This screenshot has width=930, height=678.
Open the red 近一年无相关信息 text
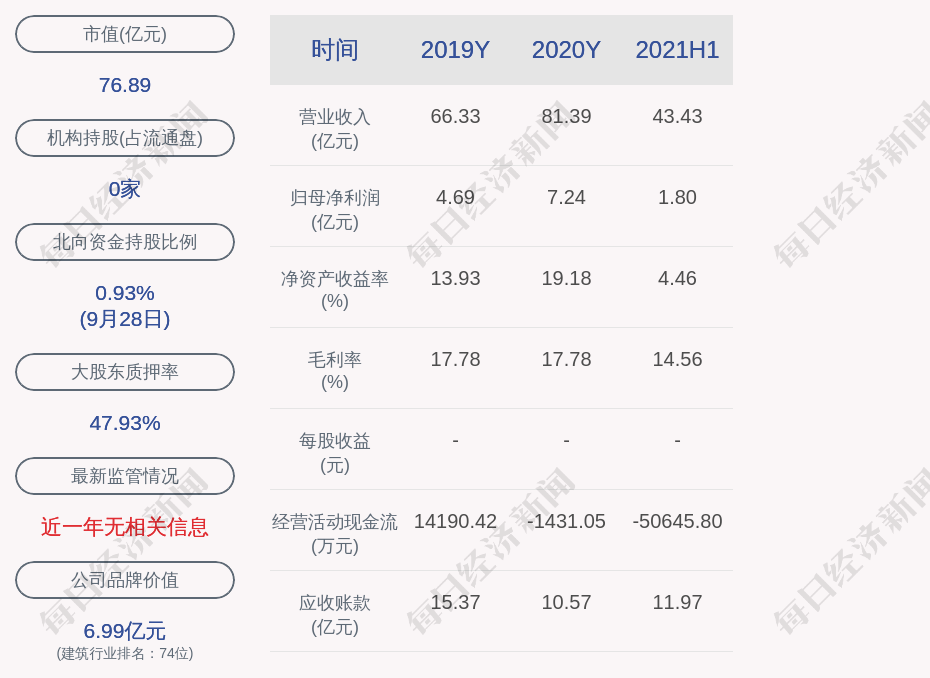click(125, 527)
